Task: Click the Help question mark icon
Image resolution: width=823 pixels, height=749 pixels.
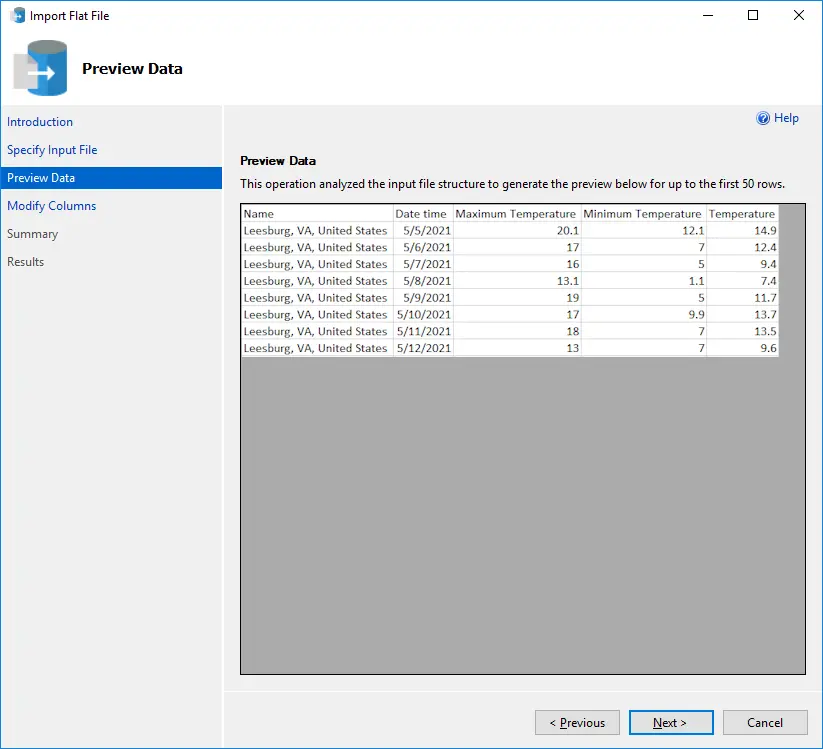Action: coord(763,118)
